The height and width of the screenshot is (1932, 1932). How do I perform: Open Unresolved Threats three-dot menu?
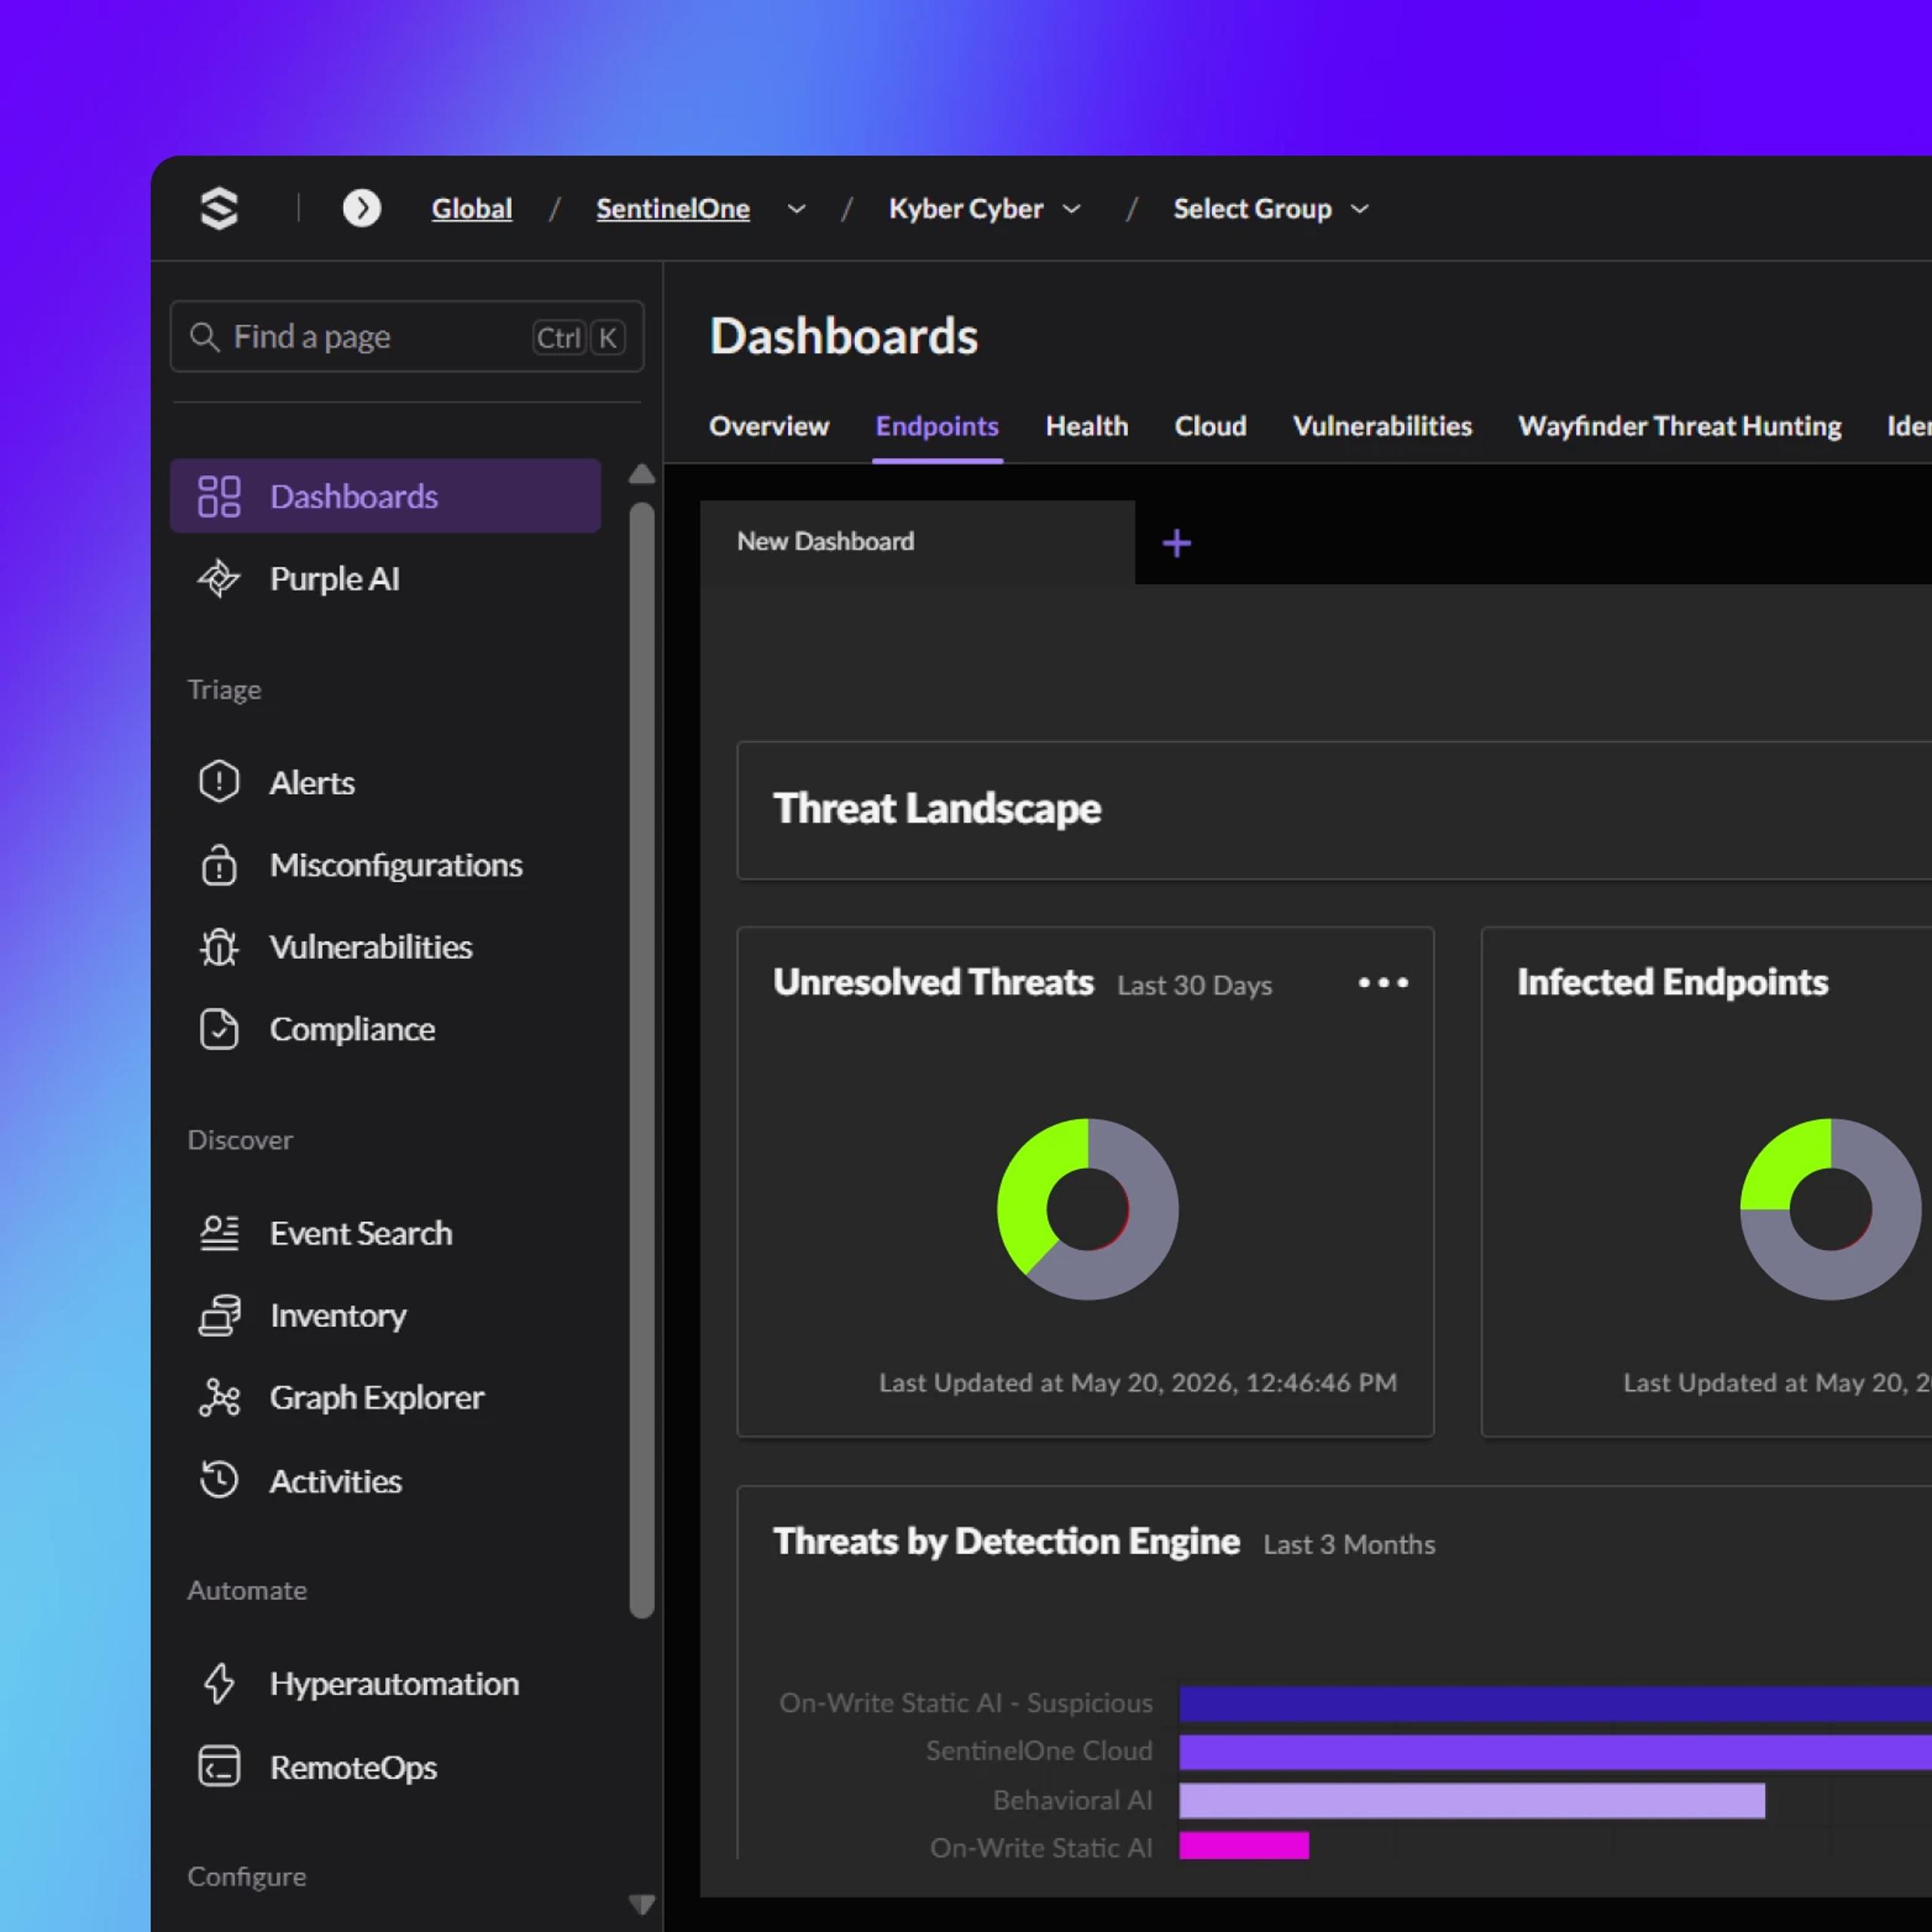click(x=1384, y=983)
